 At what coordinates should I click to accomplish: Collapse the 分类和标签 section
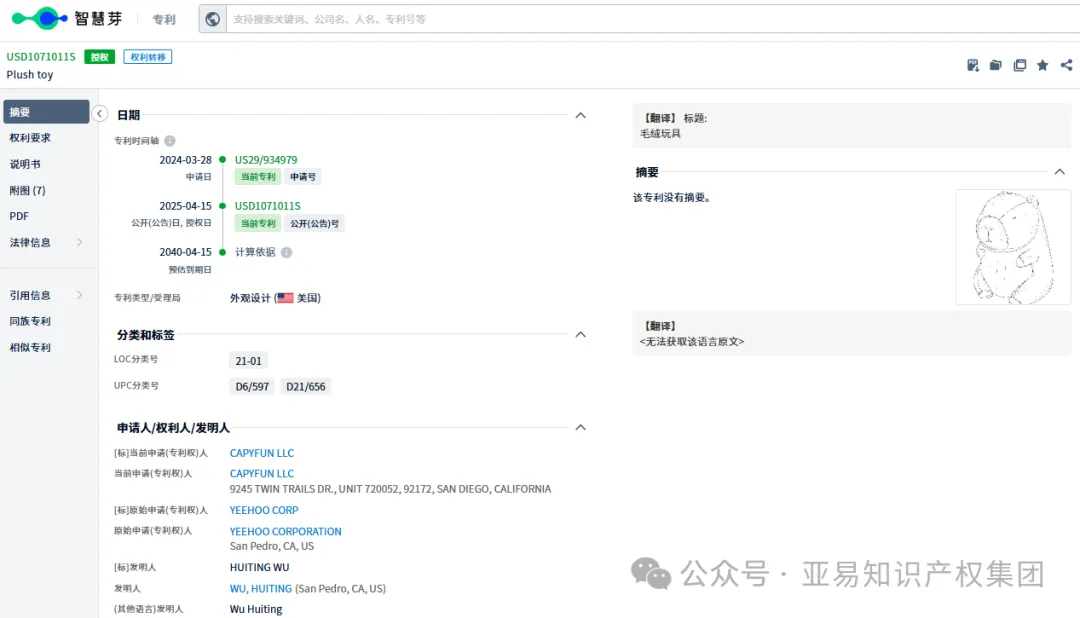point(581,334)
